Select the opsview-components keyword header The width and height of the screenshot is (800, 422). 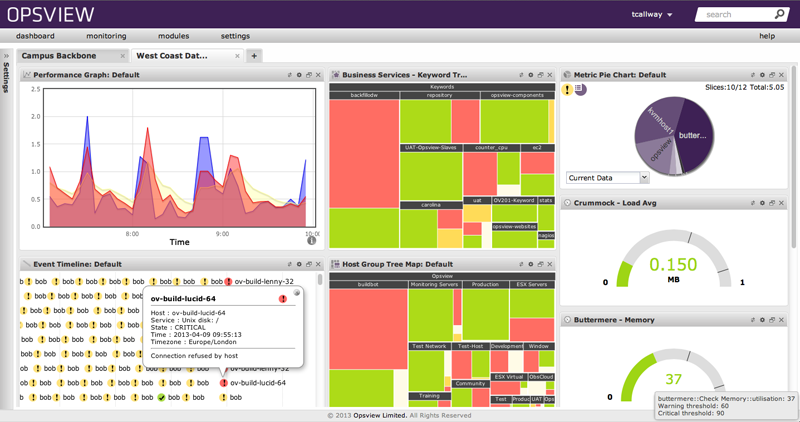pyautogui.click(x=517, y=95)
